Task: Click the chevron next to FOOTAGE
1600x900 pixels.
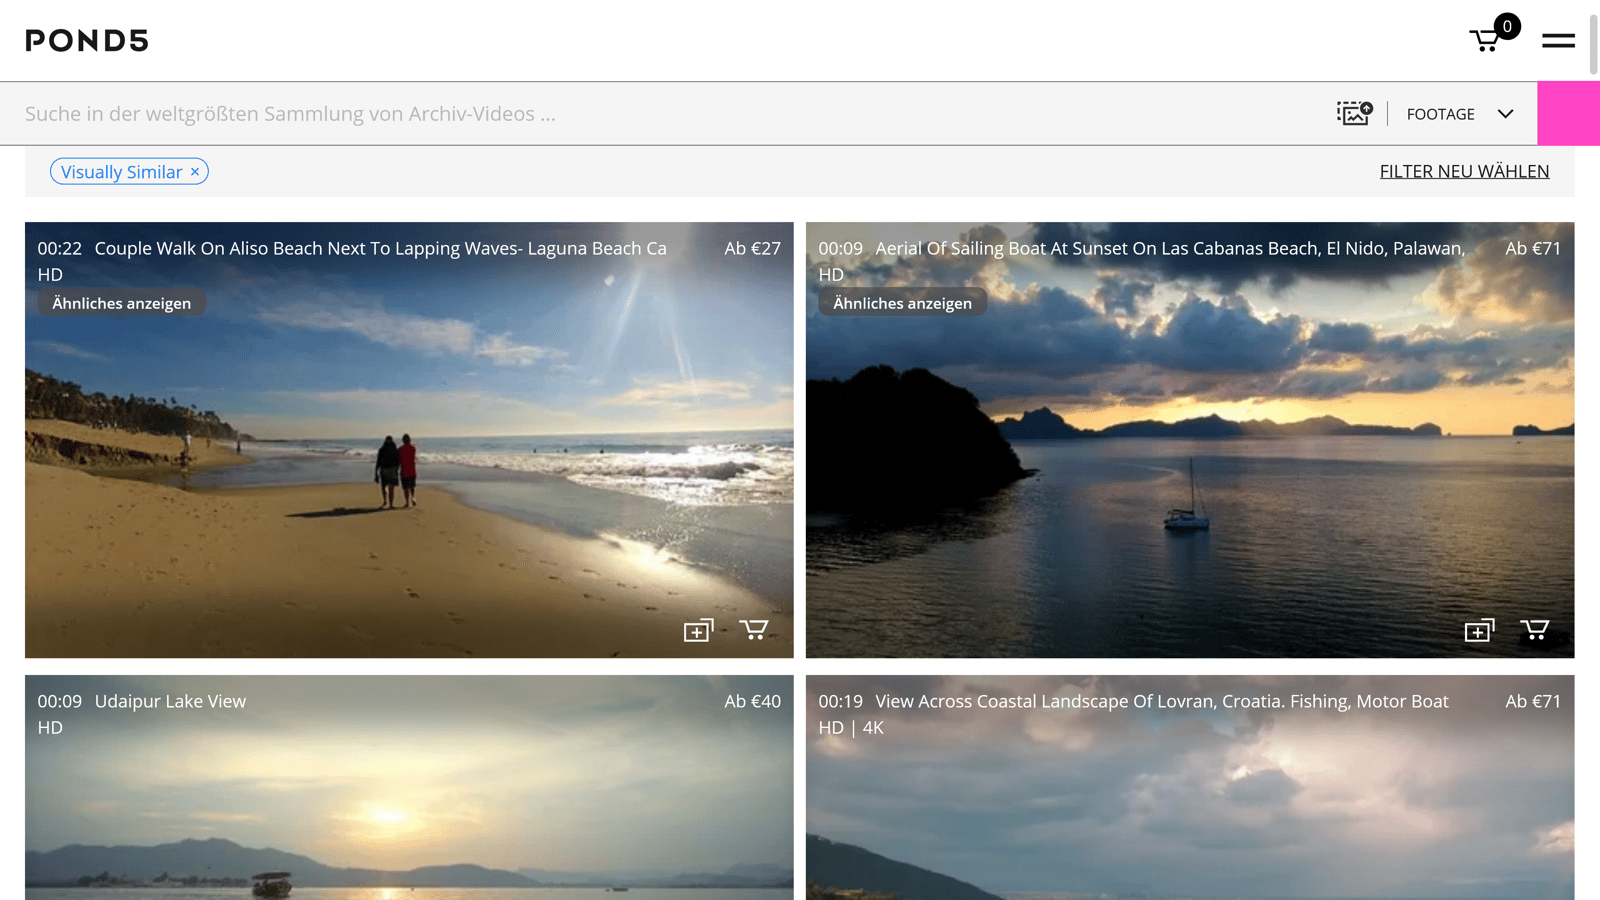Action: [x=1505, y=114]
